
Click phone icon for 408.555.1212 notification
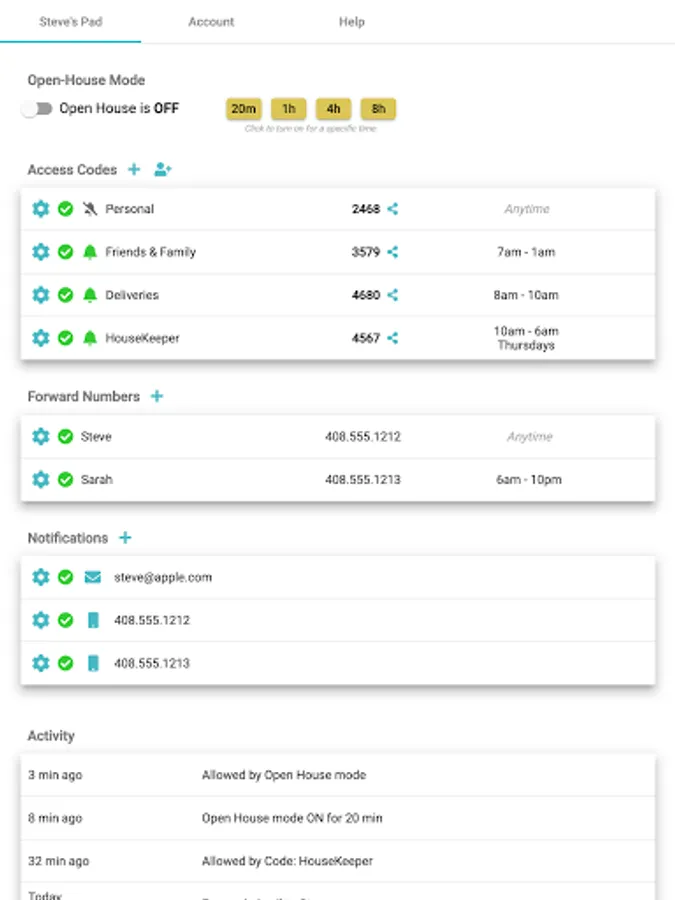pos(93,620)
